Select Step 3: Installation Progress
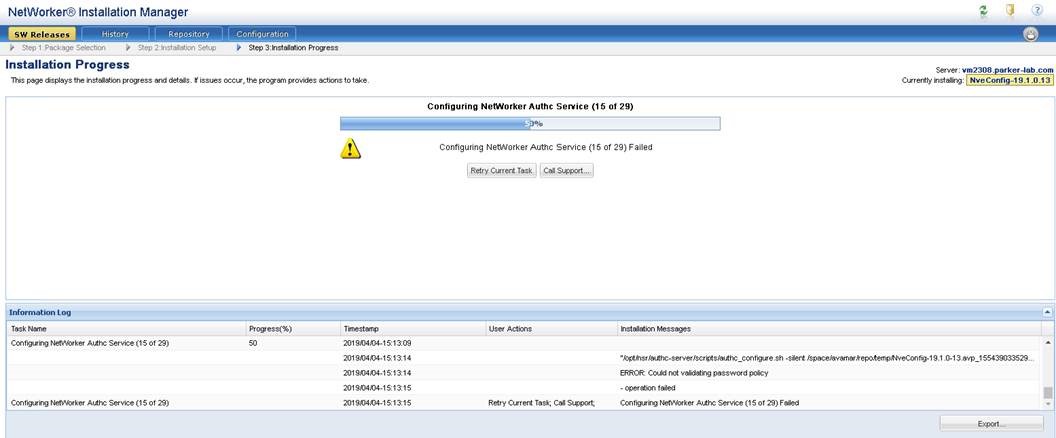This screenshot has width=1056, height=438. pos(293,48)
